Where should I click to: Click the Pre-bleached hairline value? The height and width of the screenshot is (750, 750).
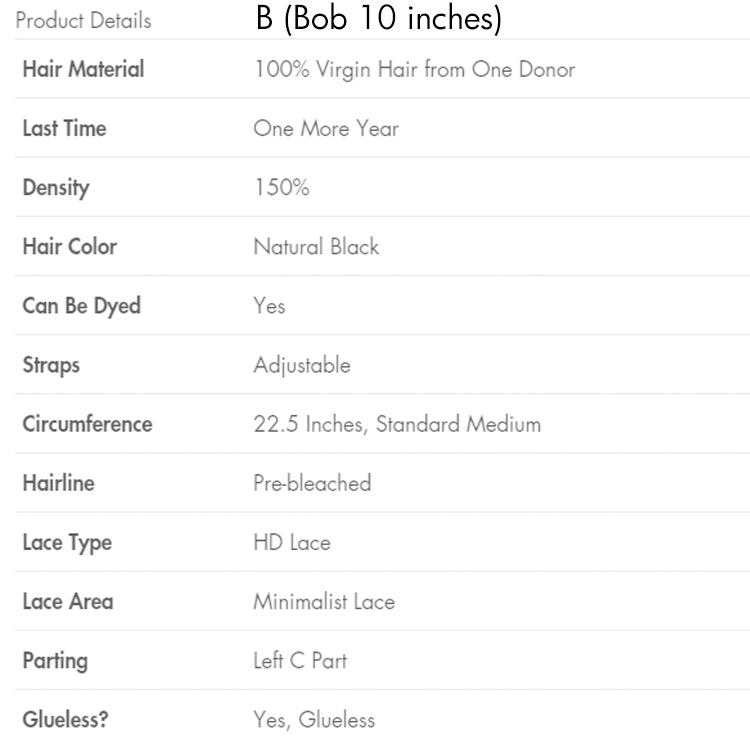click(x=312, y=483)
